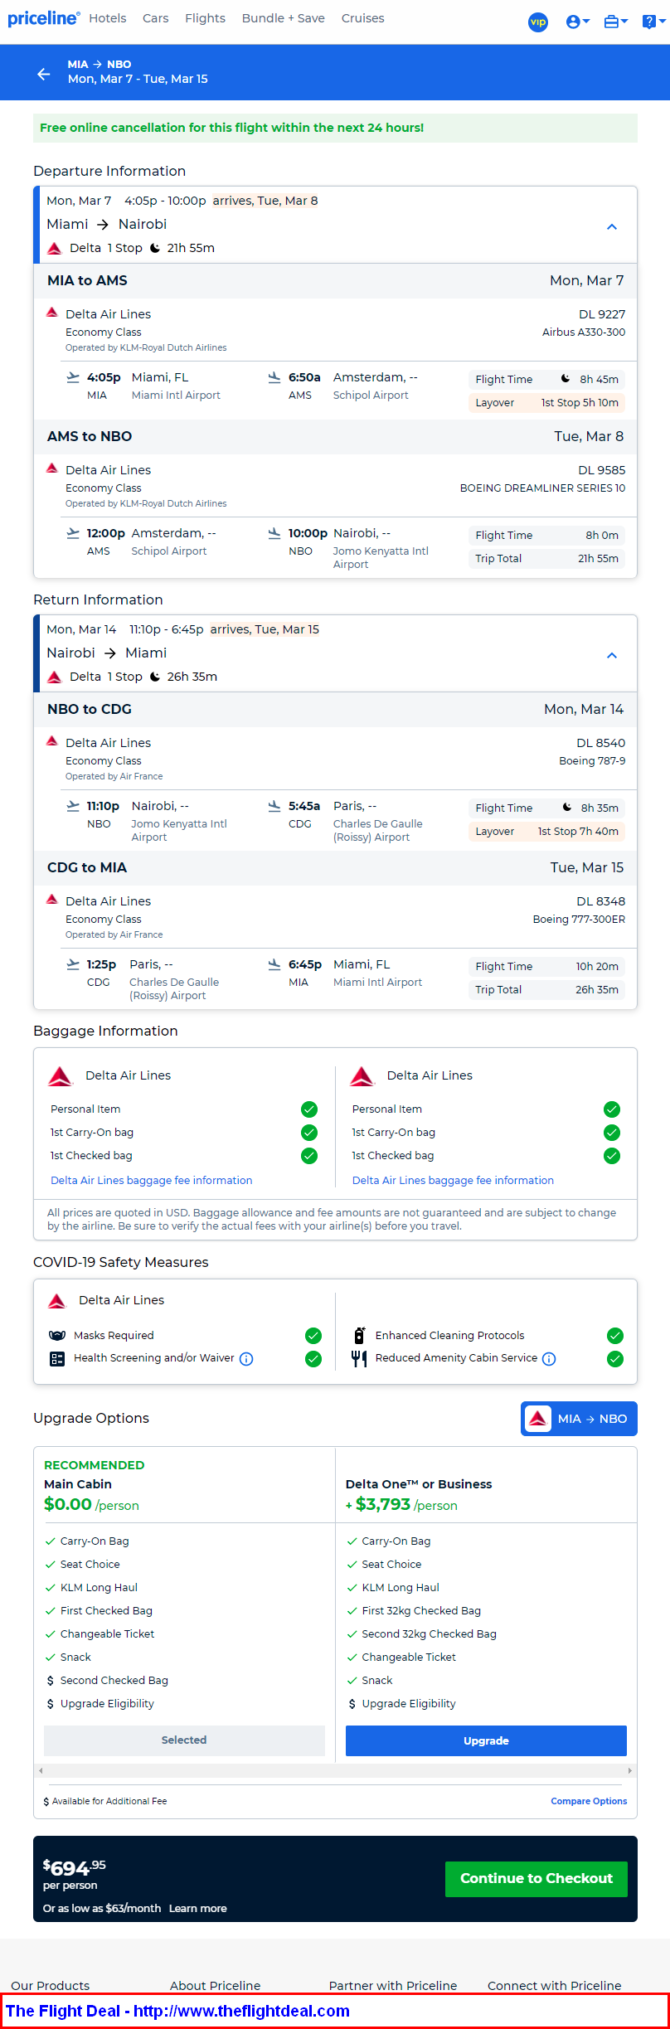Screen dimensions: 670x2029
Task: Open the help question mark icon
Action: coord(652,21)
